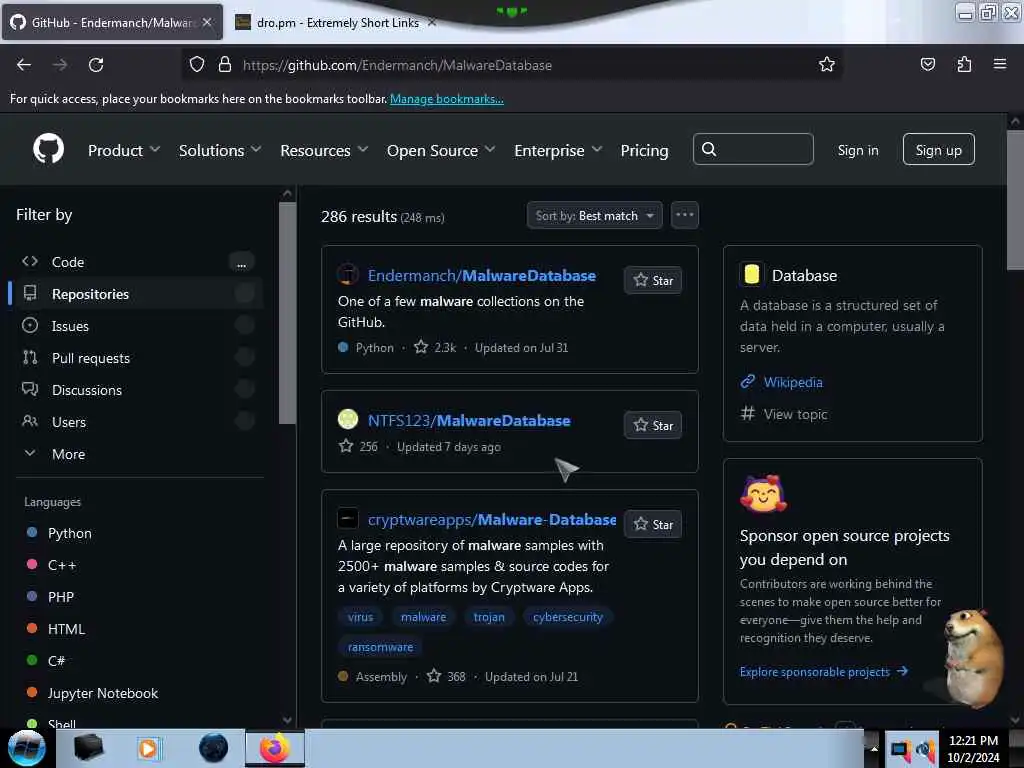Star the Endermanch/MalwareDatabase repository

tap(653, 280)
